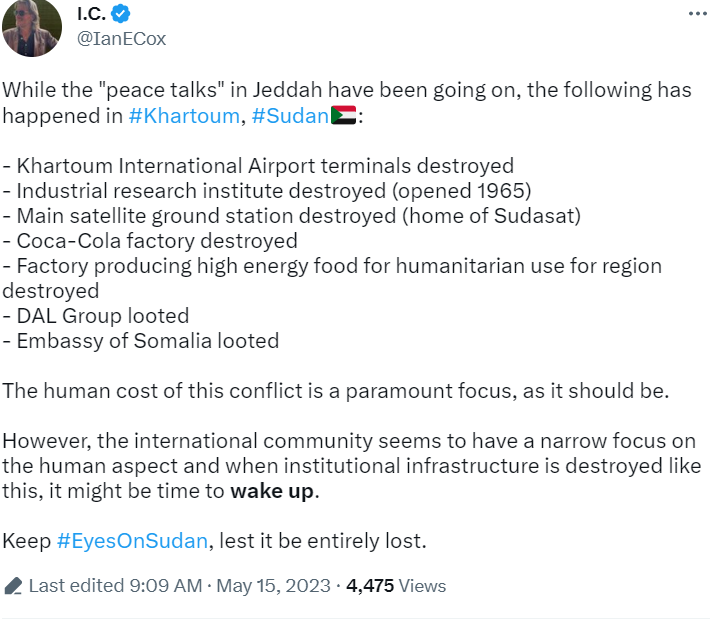Click the Coca-Cola factory destroyed line
The image size is (718, 622).
click(x=150, y=241)
